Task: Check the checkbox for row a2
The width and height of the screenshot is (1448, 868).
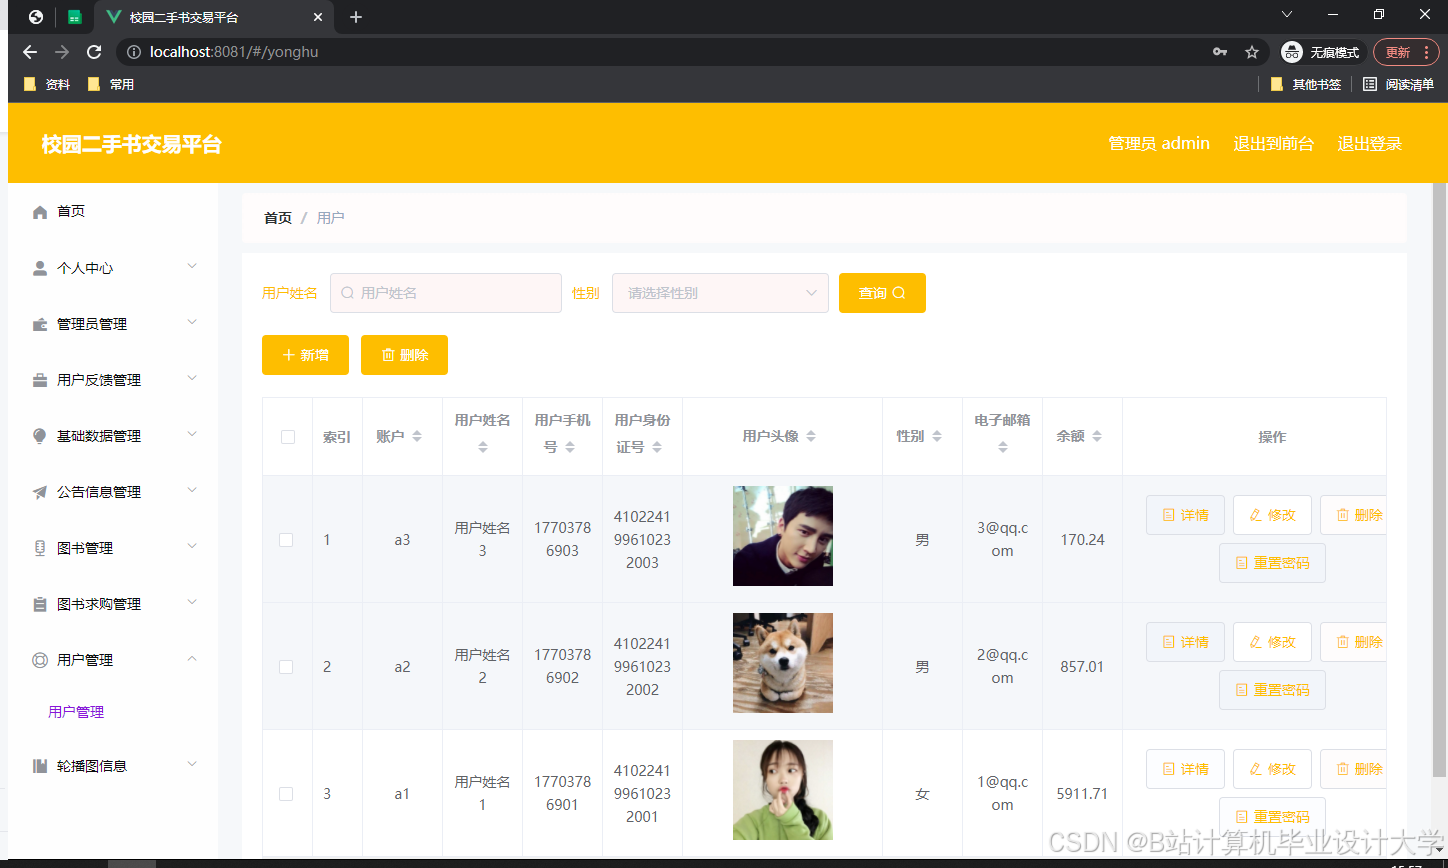Action: [x=286, y=667]
